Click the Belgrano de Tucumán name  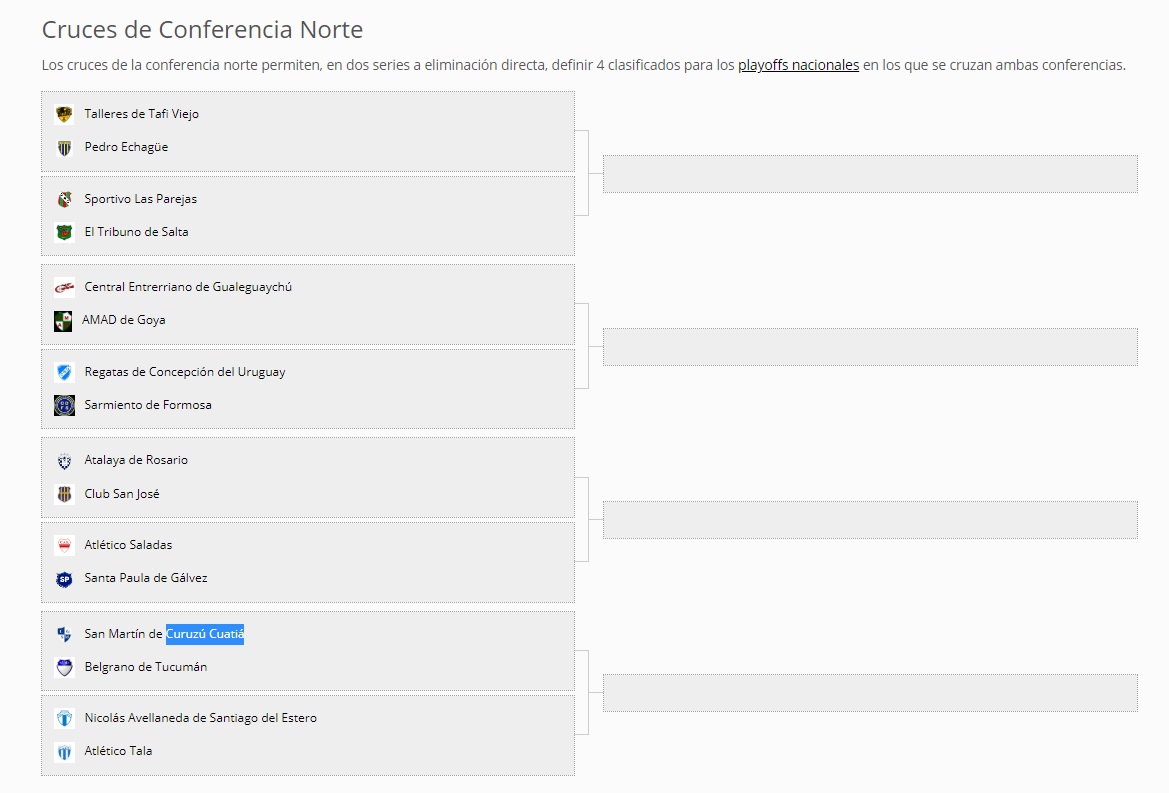tap(145, 667)
